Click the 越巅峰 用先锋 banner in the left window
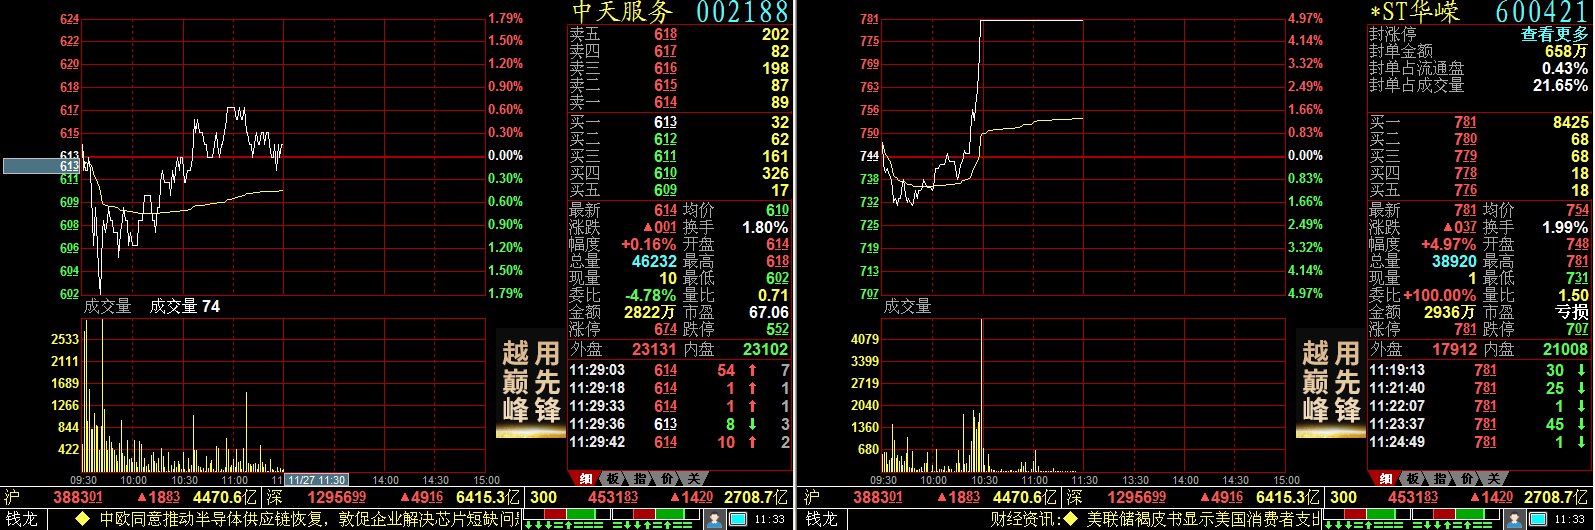This screenshot has height=530, width=1595. click(x=530, y=382)
